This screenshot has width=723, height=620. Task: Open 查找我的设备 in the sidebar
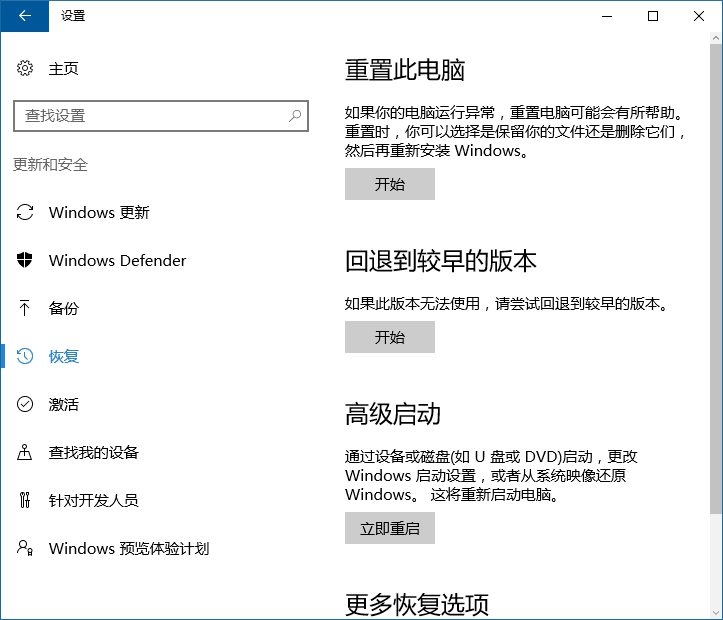(93, 453)
